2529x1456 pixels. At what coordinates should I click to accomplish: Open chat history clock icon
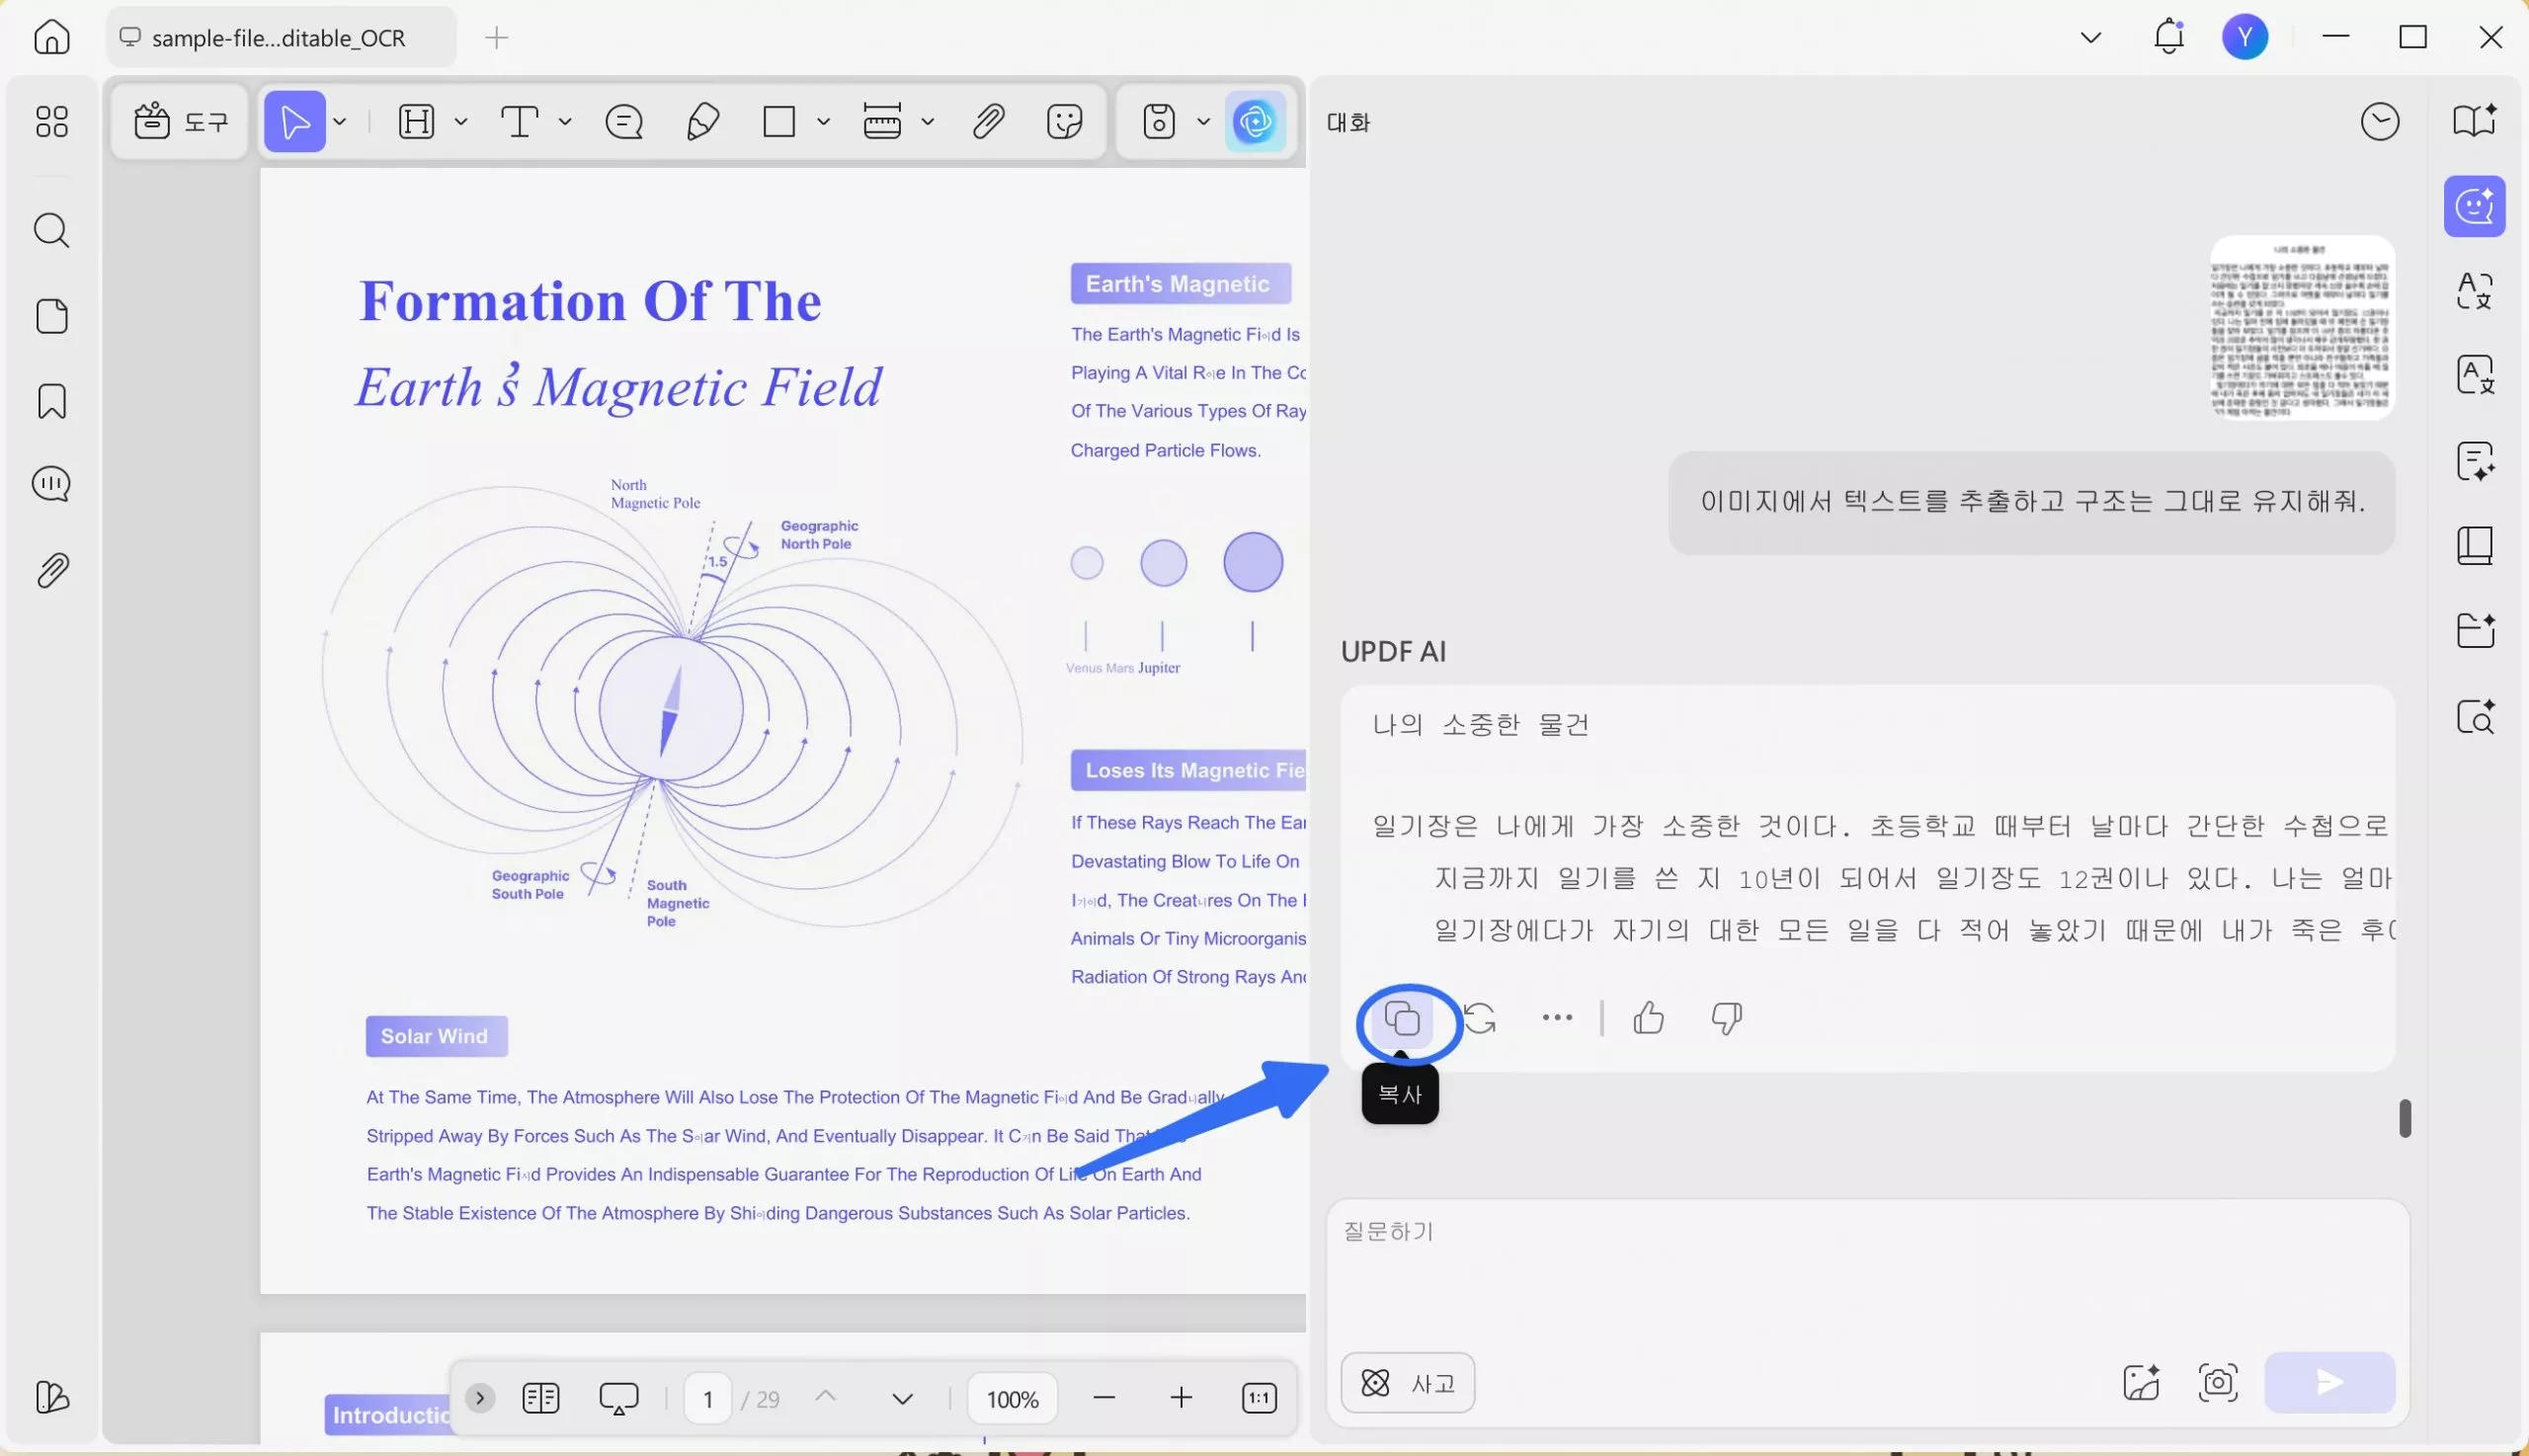2379,122
